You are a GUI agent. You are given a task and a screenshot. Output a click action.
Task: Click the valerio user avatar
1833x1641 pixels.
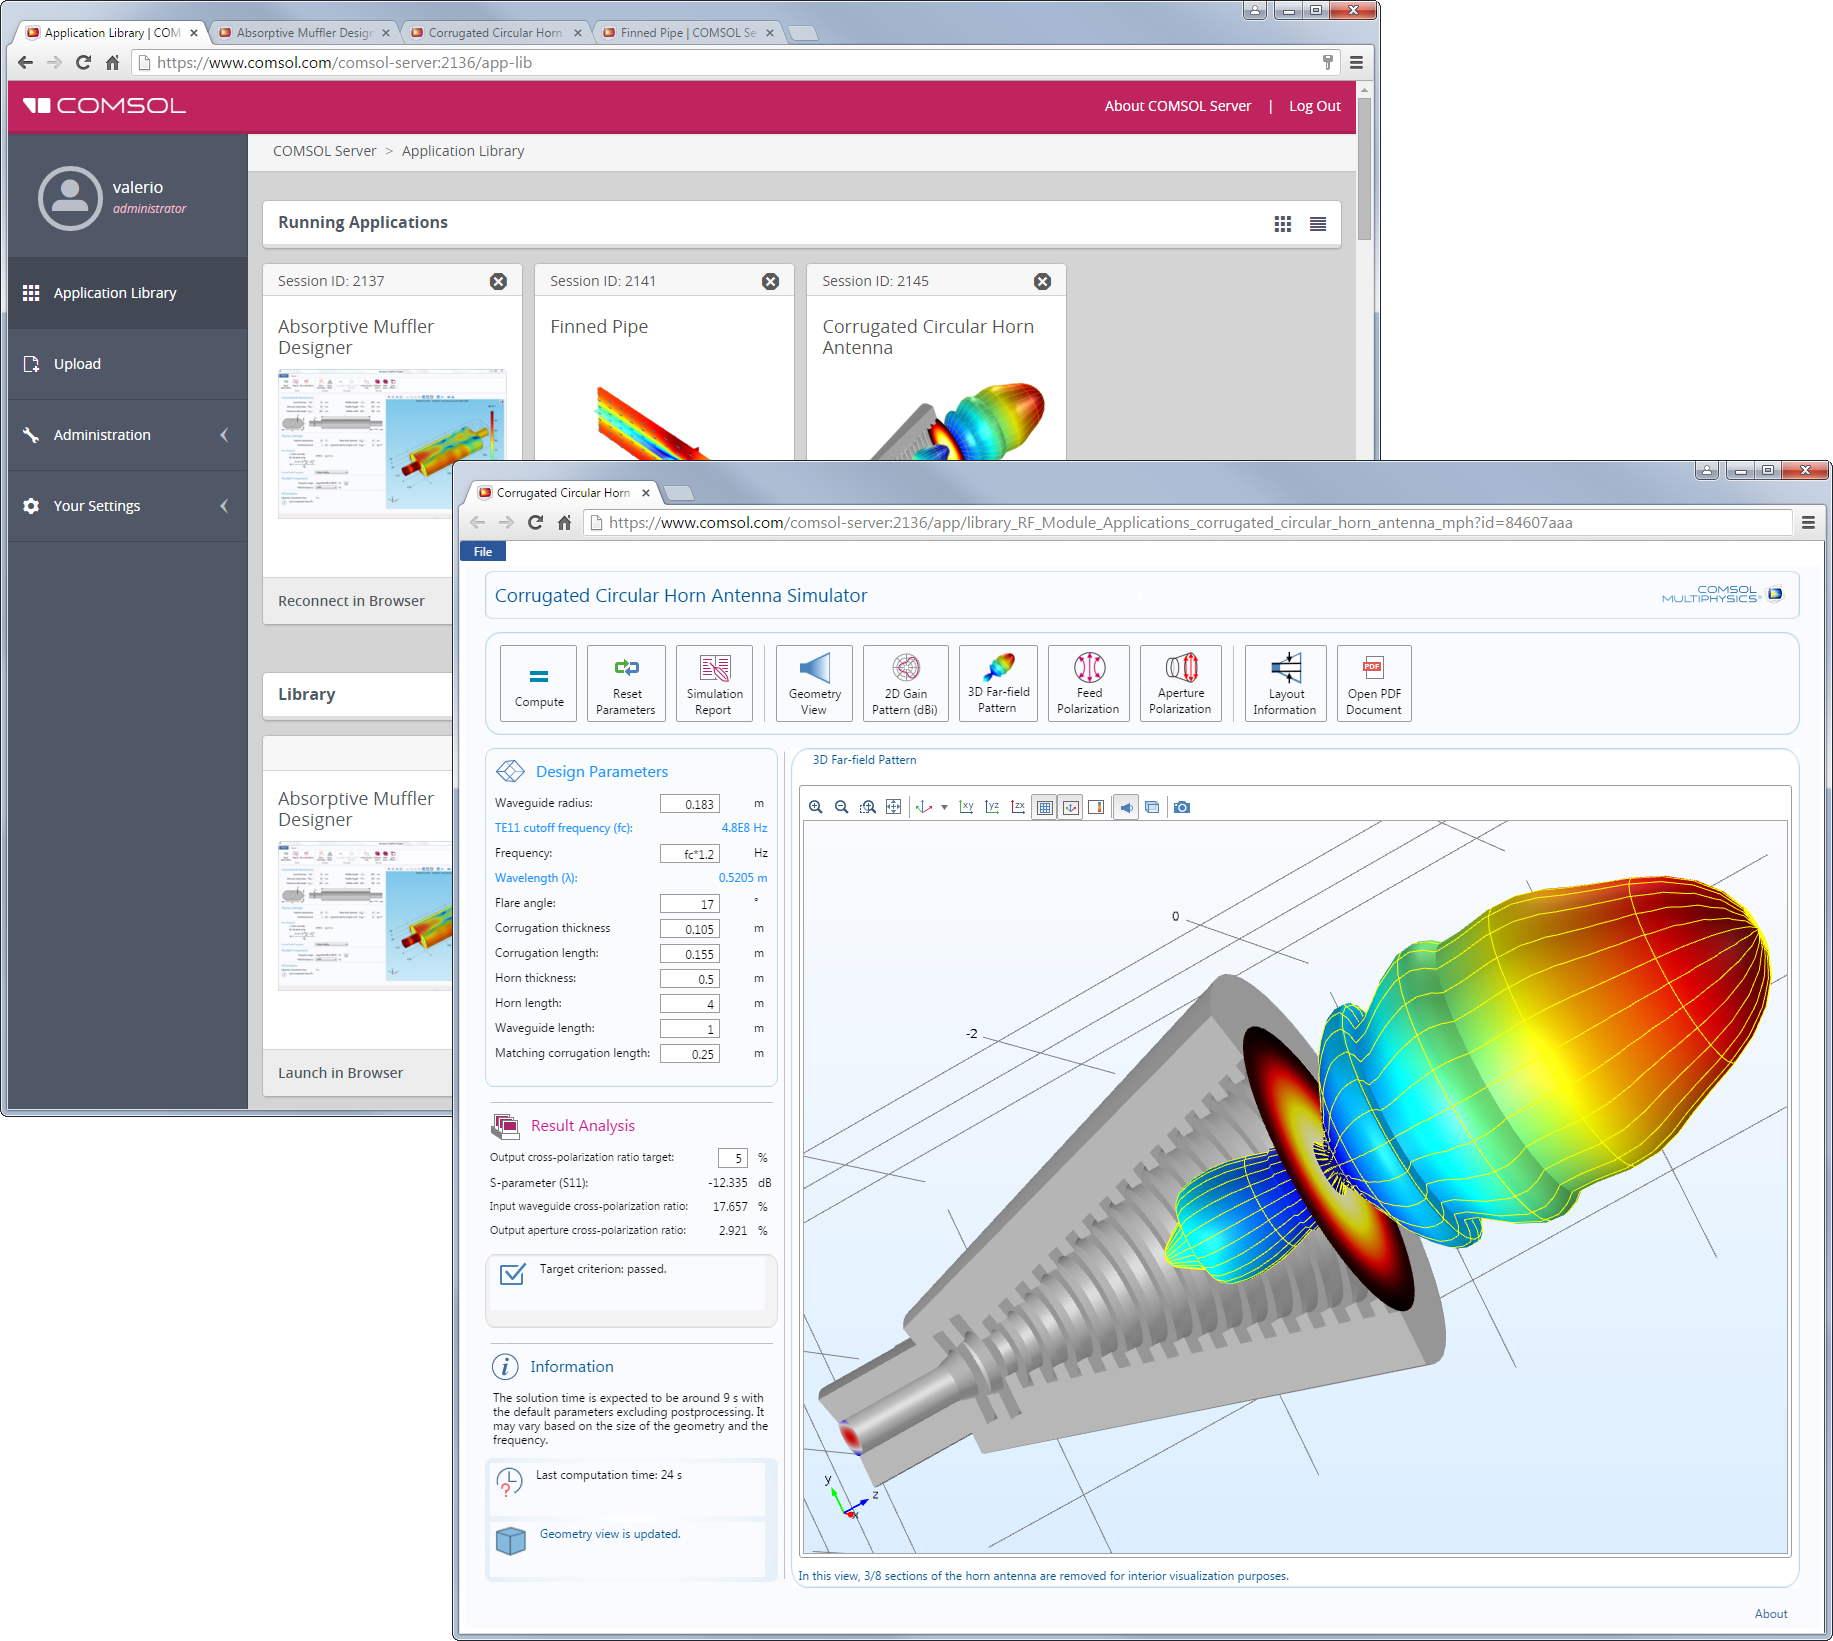tap(70, 198)
